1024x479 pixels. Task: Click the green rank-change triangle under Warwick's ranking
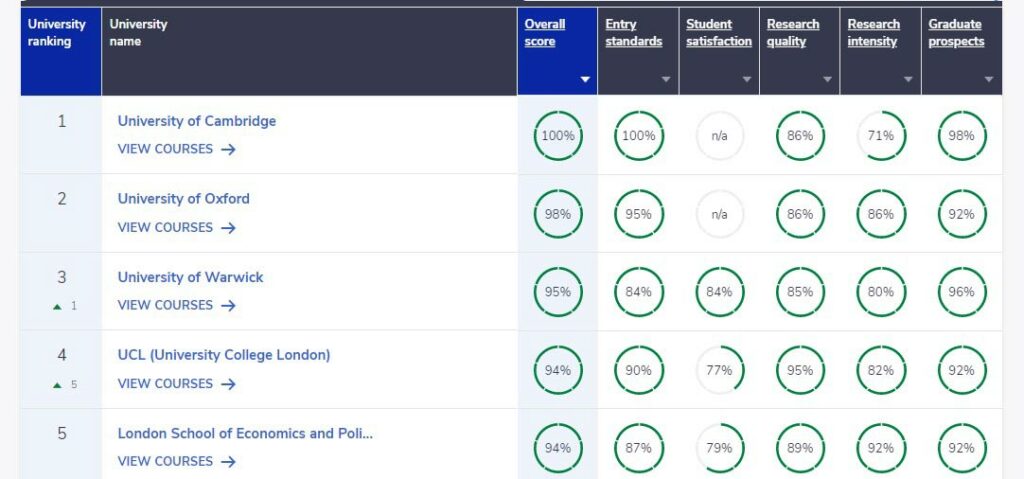tap(58, 306)
